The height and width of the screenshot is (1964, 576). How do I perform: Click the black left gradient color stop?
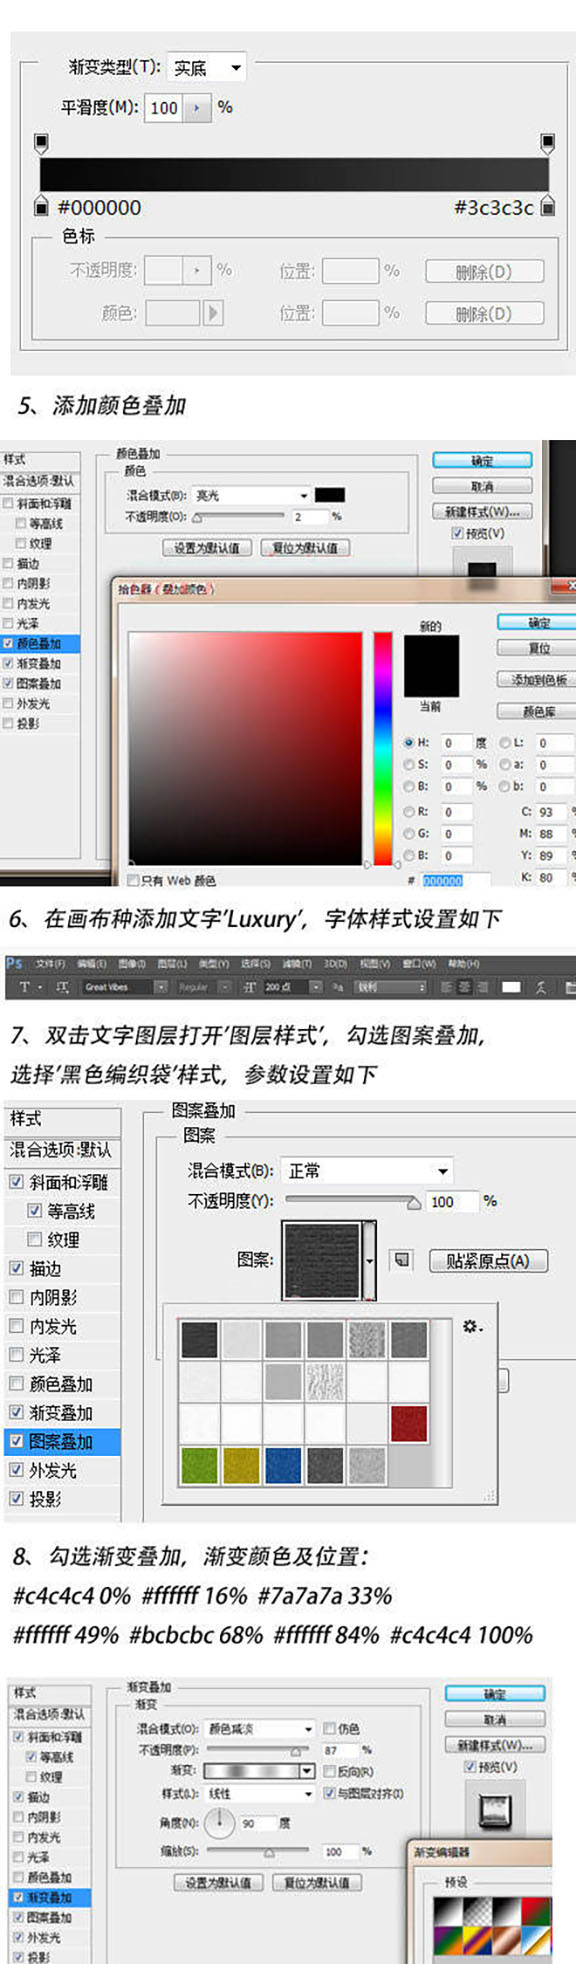click(x=41, y=206)
